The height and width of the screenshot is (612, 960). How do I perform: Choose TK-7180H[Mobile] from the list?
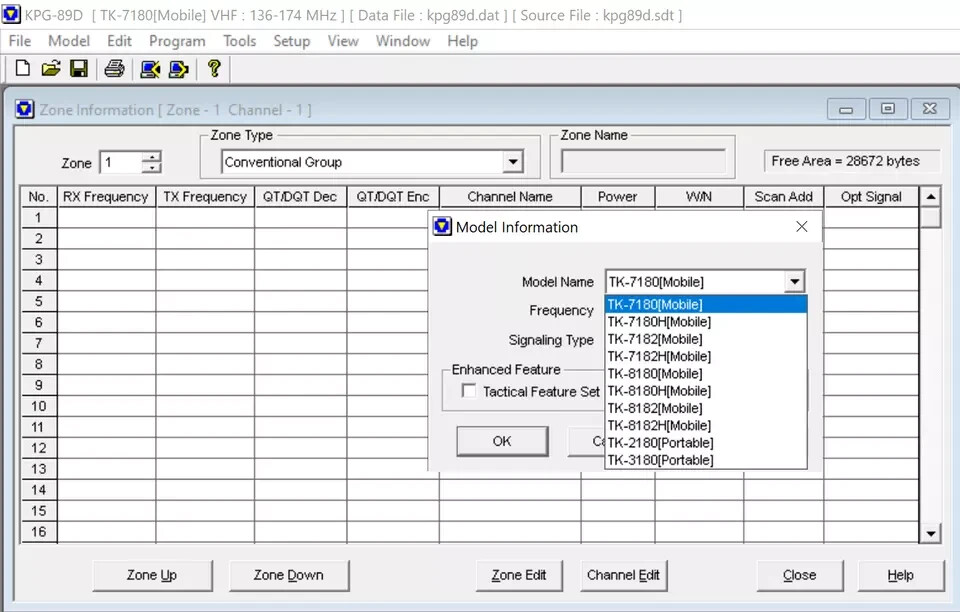pyautogui.click(x=706, y=321)
